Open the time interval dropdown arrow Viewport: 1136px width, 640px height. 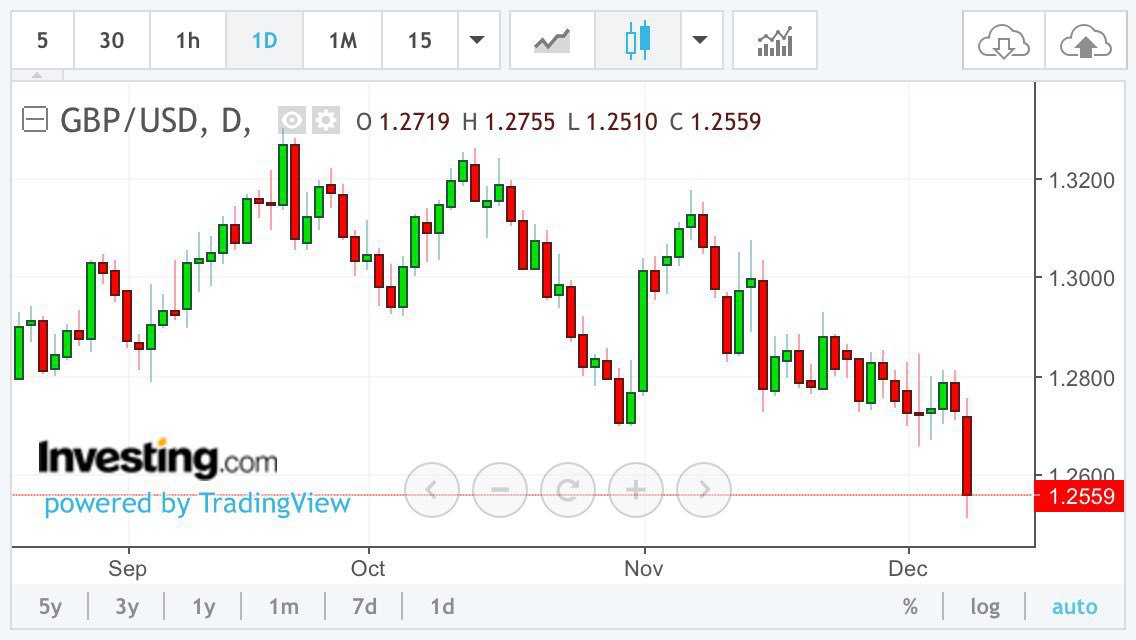477,41
